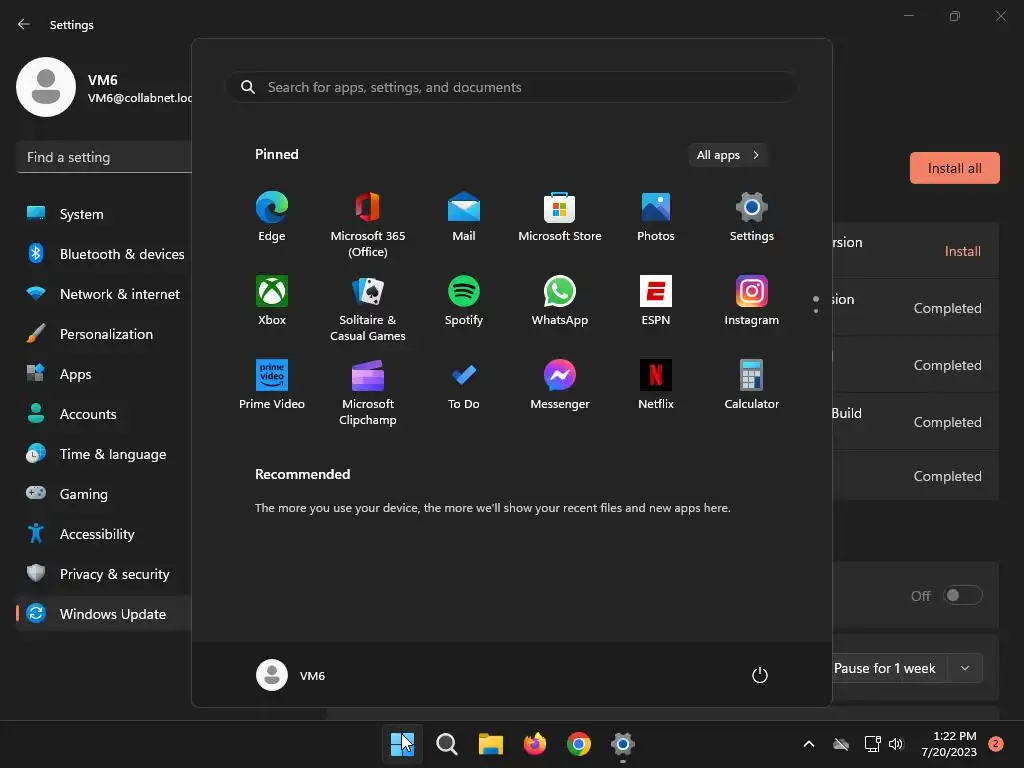Open the network tray icon
This screenshot has height=768, width=1024.
(872, 744)
